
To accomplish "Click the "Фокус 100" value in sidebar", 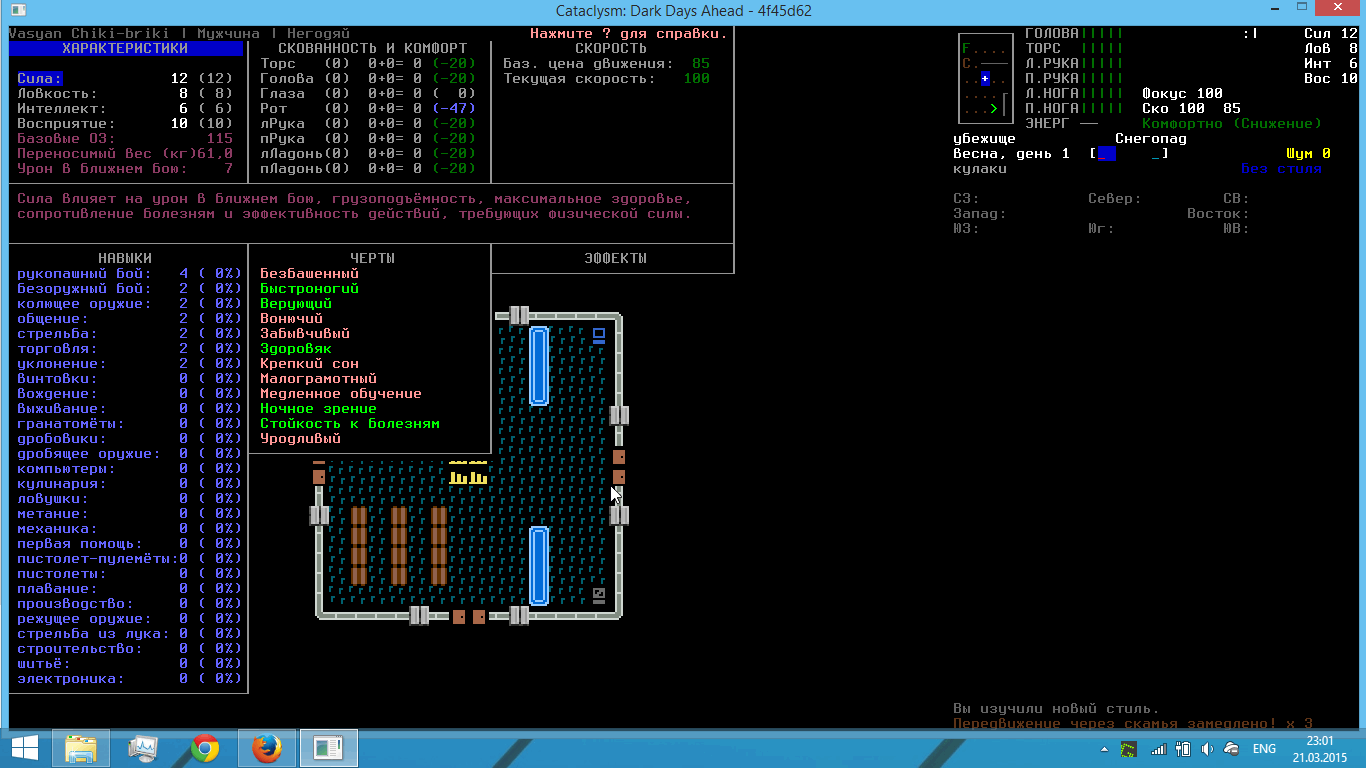I will pos(1182,93).
